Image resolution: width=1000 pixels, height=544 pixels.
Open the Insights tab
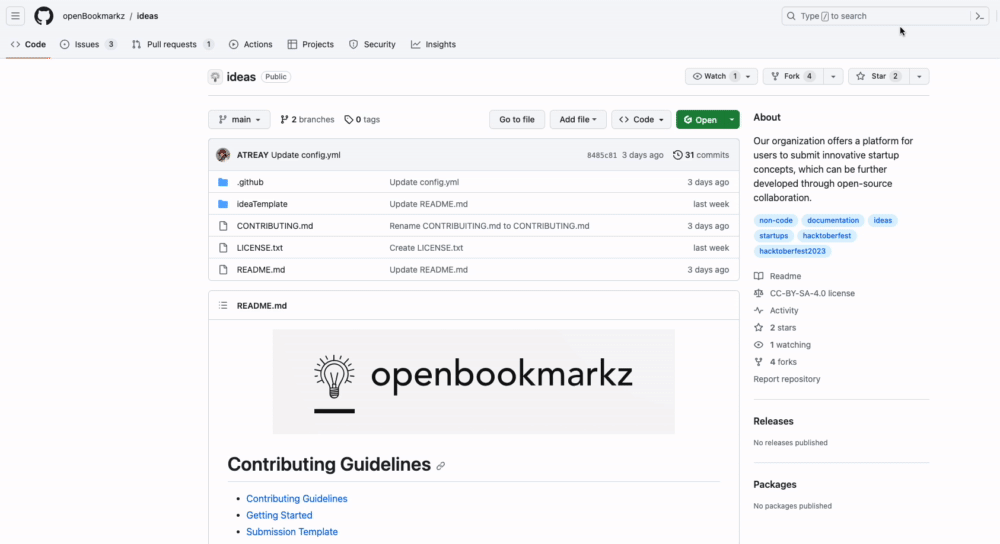(x=433, y=45)
